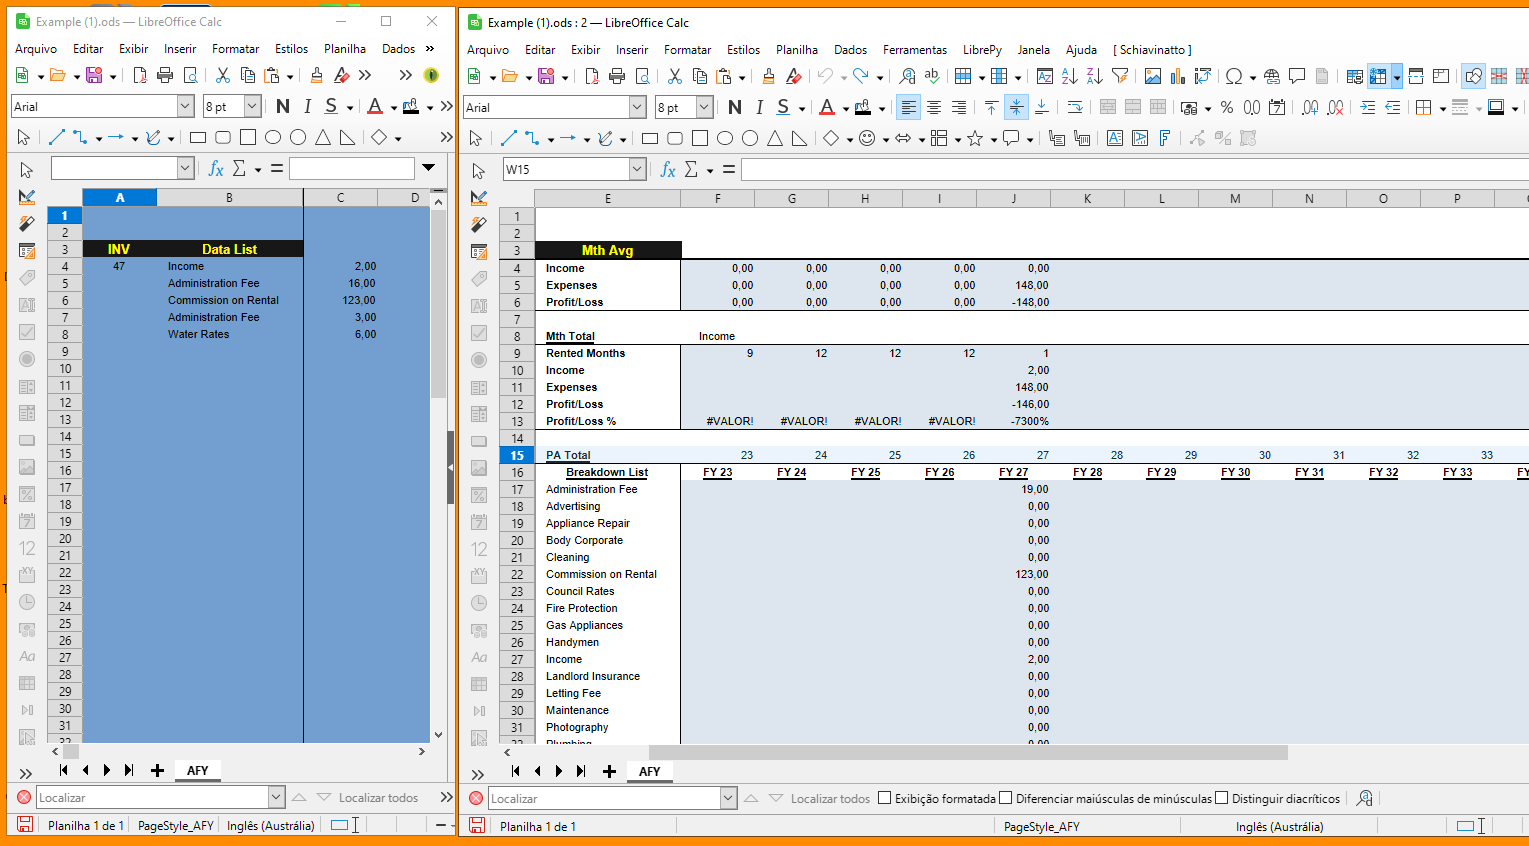The image size is (1529, 846).
Task: Click Spelling check icon in right window
Action: (932, 76)
